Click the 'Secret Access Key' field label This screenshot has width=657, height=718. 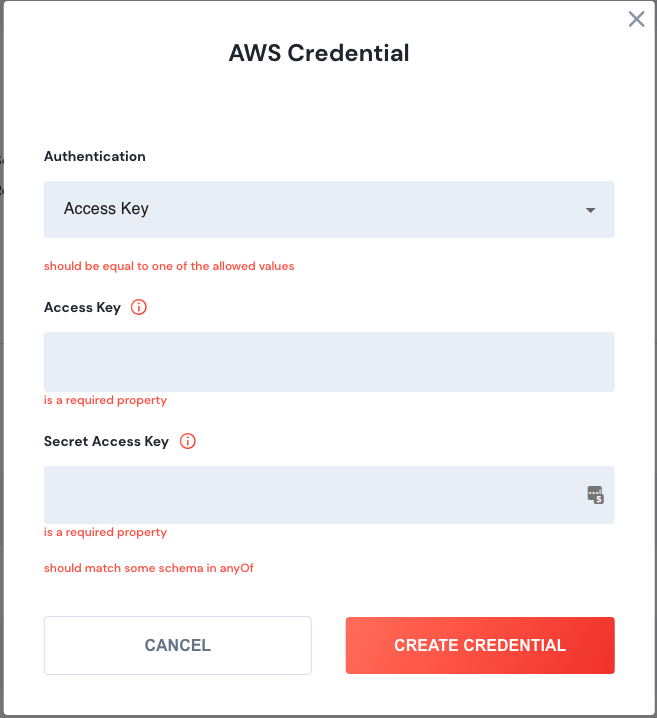point(106,441)
